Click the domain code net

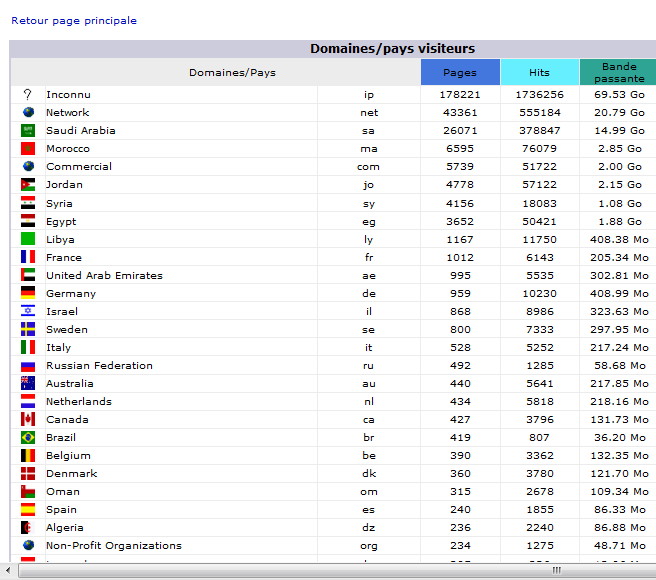click(369, 113)
